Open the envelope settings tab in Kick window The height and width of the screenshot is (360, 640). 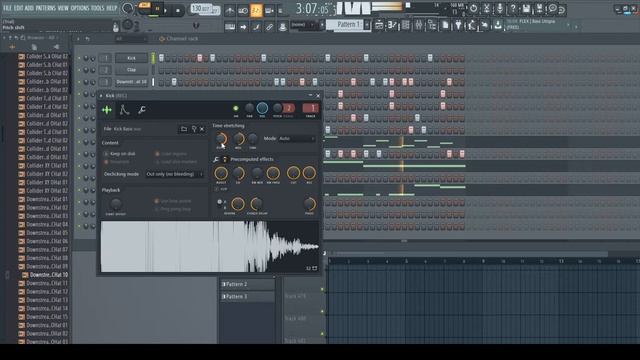(124, 110)
